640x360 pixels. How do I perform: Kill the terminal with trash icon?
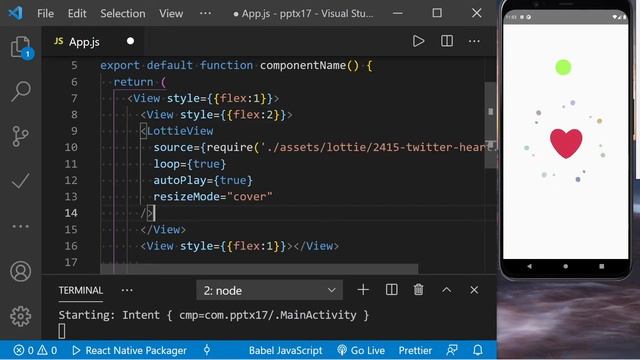point(418,290)
